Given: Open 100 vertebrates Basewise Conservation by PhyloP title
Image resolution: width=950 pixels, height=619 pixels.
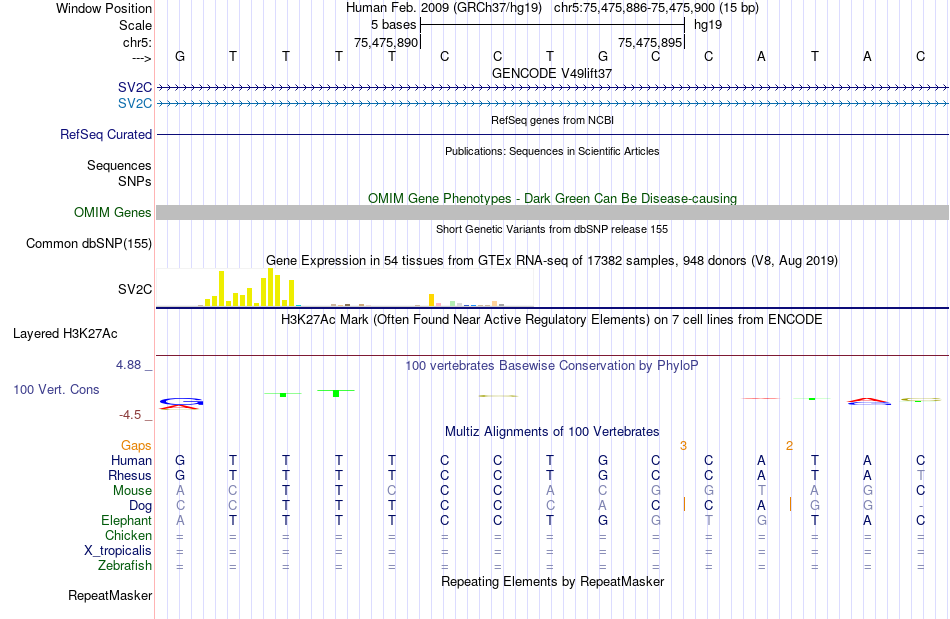Looking at the screenshot, I should pos(552,366).
